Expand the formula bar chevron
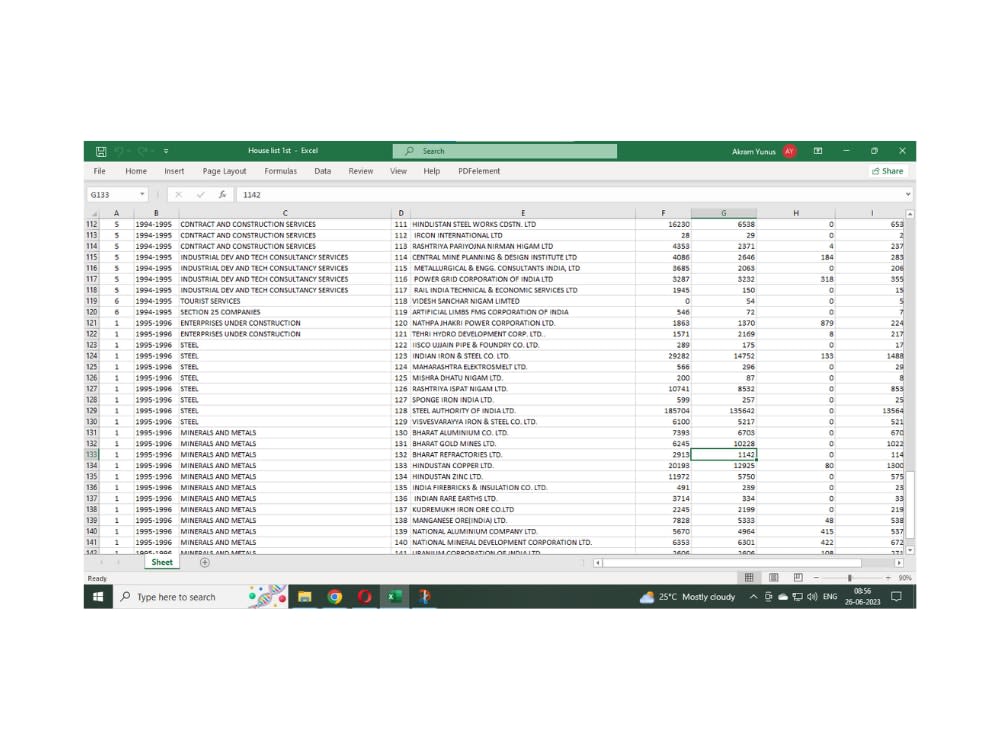1000x750 pixels. [908, 195]
